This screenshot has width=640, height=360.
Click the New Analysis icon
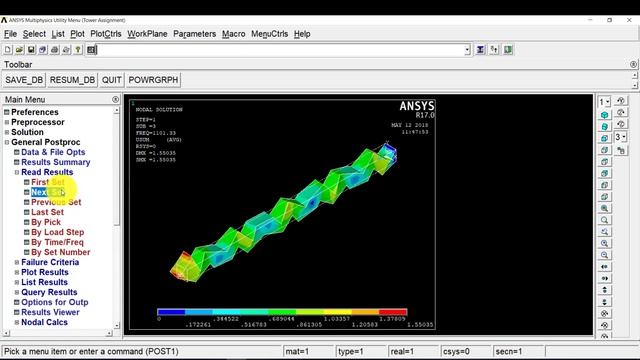pos(8,50)
